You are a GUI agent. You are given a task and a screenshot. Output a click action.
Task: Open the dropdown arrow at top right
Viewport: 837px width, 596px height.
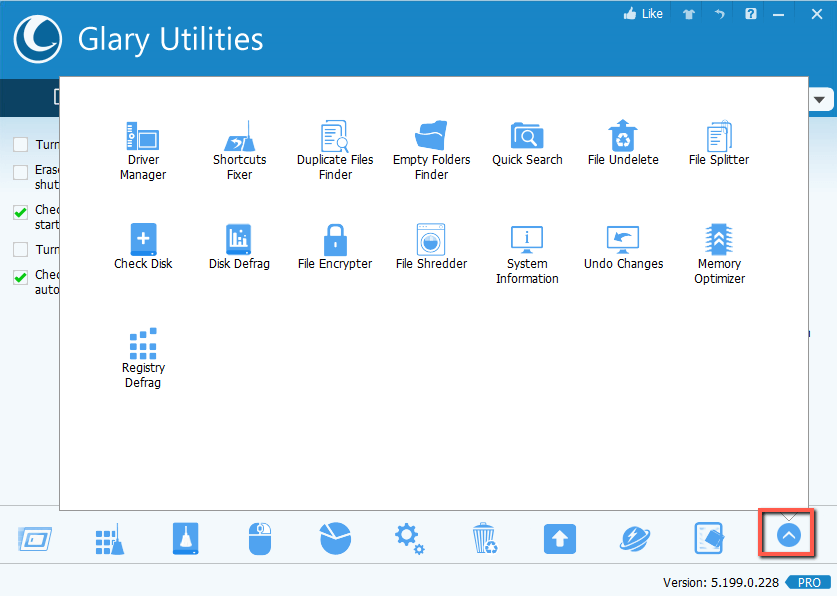pyautogui.click(x=819, y=99)
